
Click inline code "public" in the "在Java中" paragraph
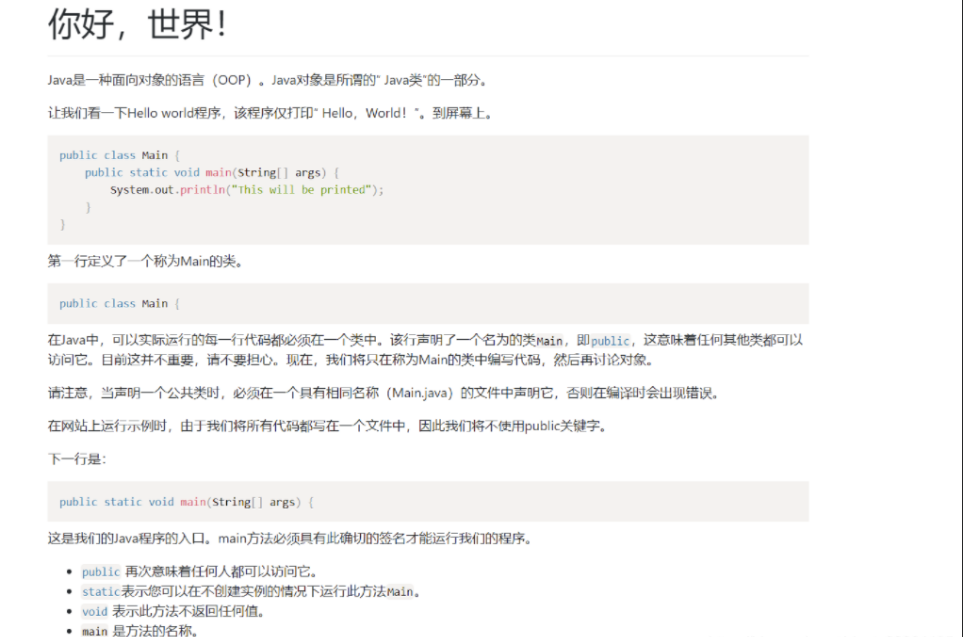click(610, 341)
